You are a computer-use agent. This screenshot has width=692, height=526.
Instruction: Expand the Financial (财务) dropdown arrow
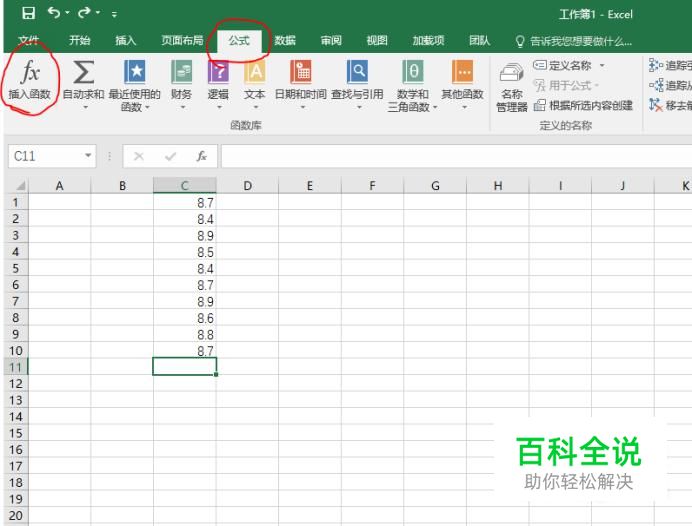pyautogui.click(x=183, y=107)
